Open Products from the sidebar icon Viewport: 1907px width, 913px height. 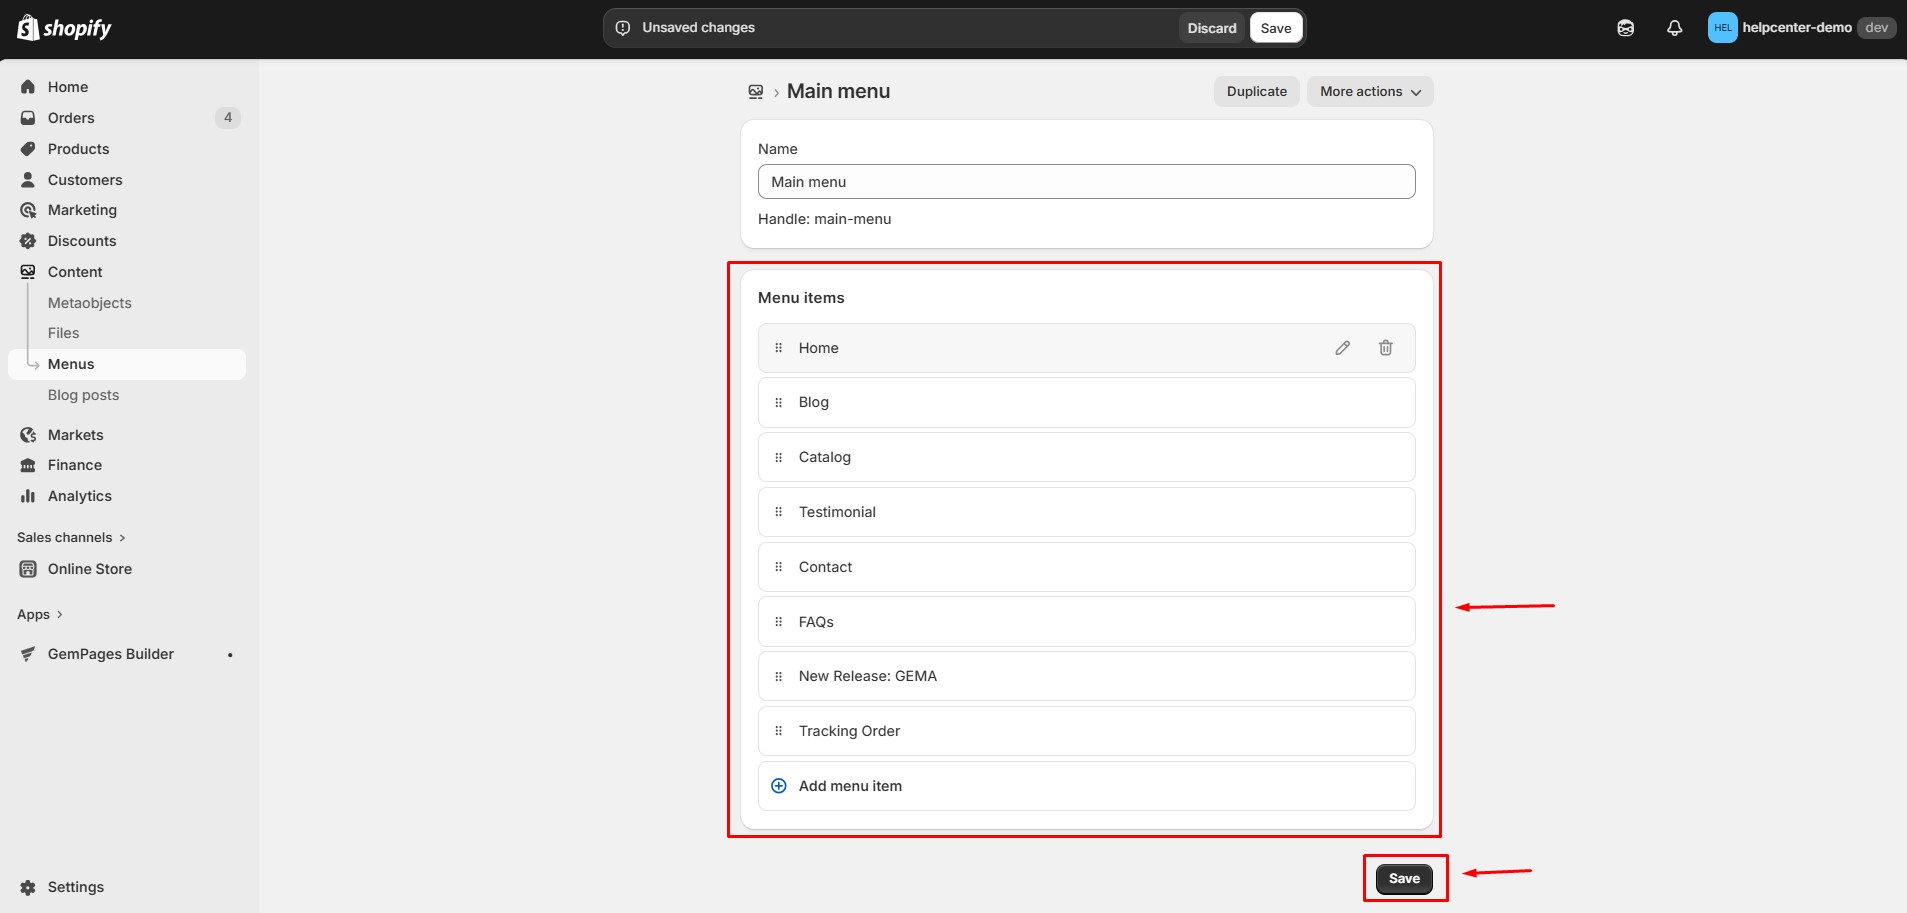click(28, 148)
